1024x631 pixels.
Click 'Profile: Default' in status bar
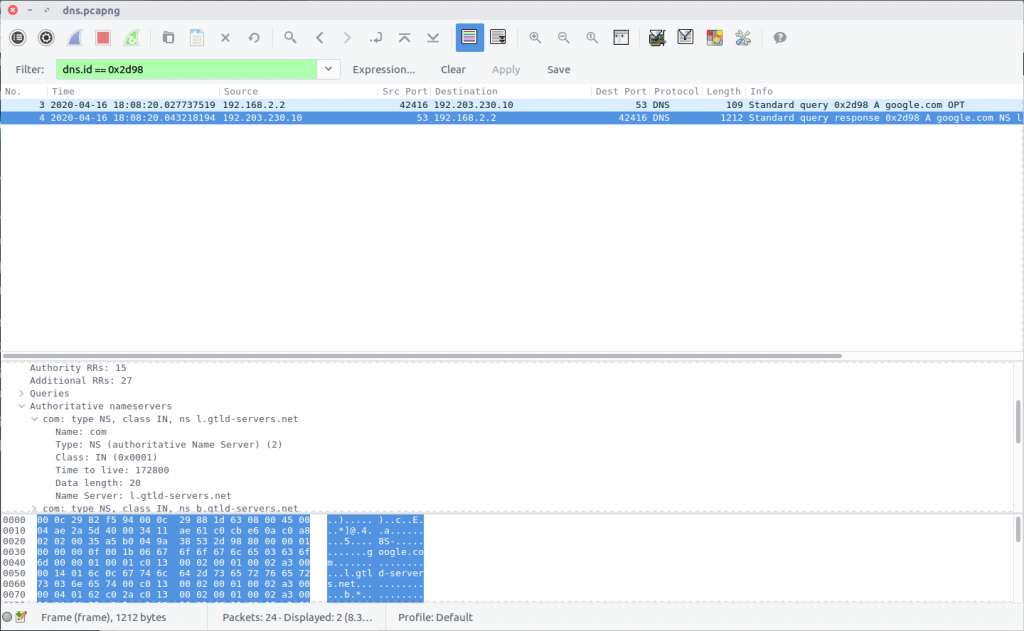click(x=435, y=617)
